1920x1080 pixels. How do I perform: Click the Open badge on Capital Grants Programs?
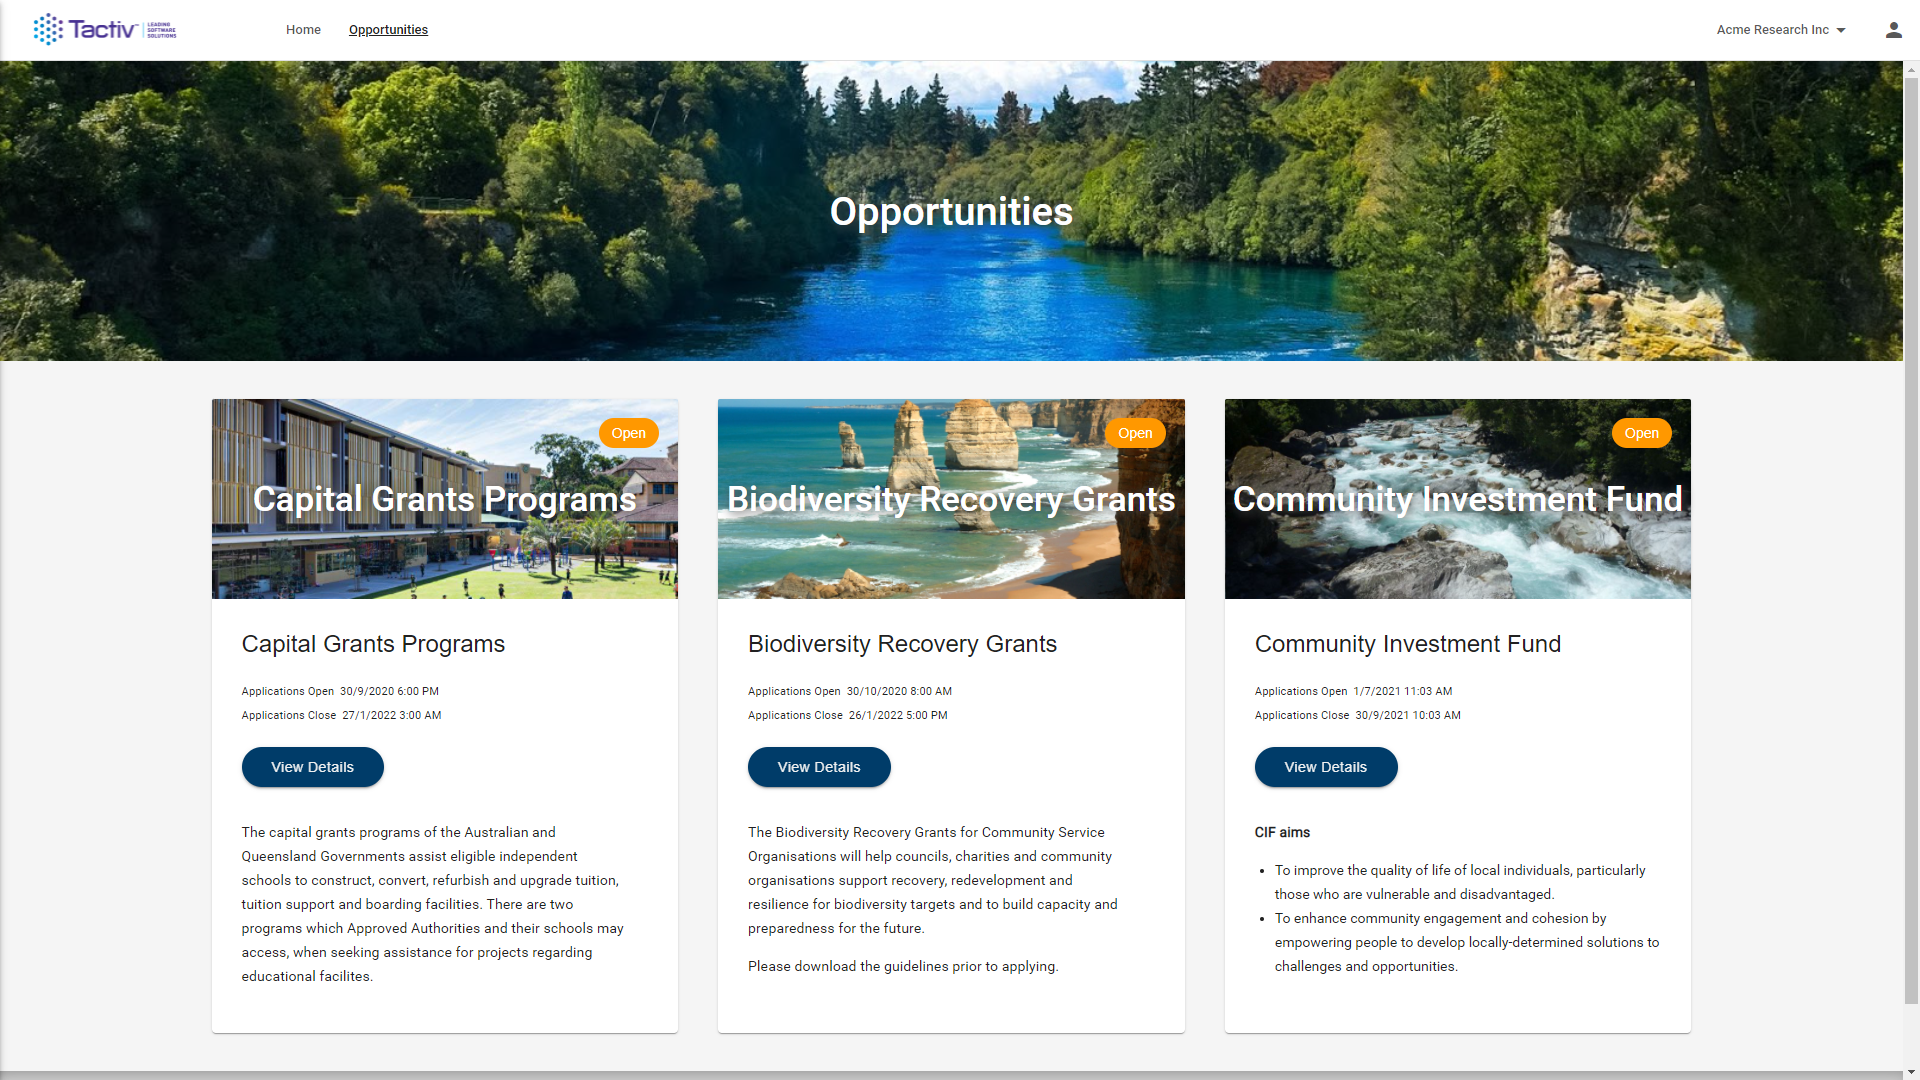[628, 433]
